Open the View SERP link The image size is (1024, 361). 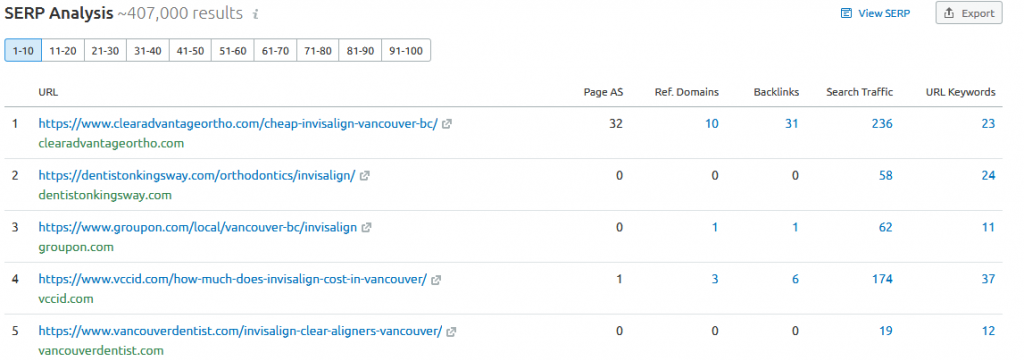click(x=875, y=13)
